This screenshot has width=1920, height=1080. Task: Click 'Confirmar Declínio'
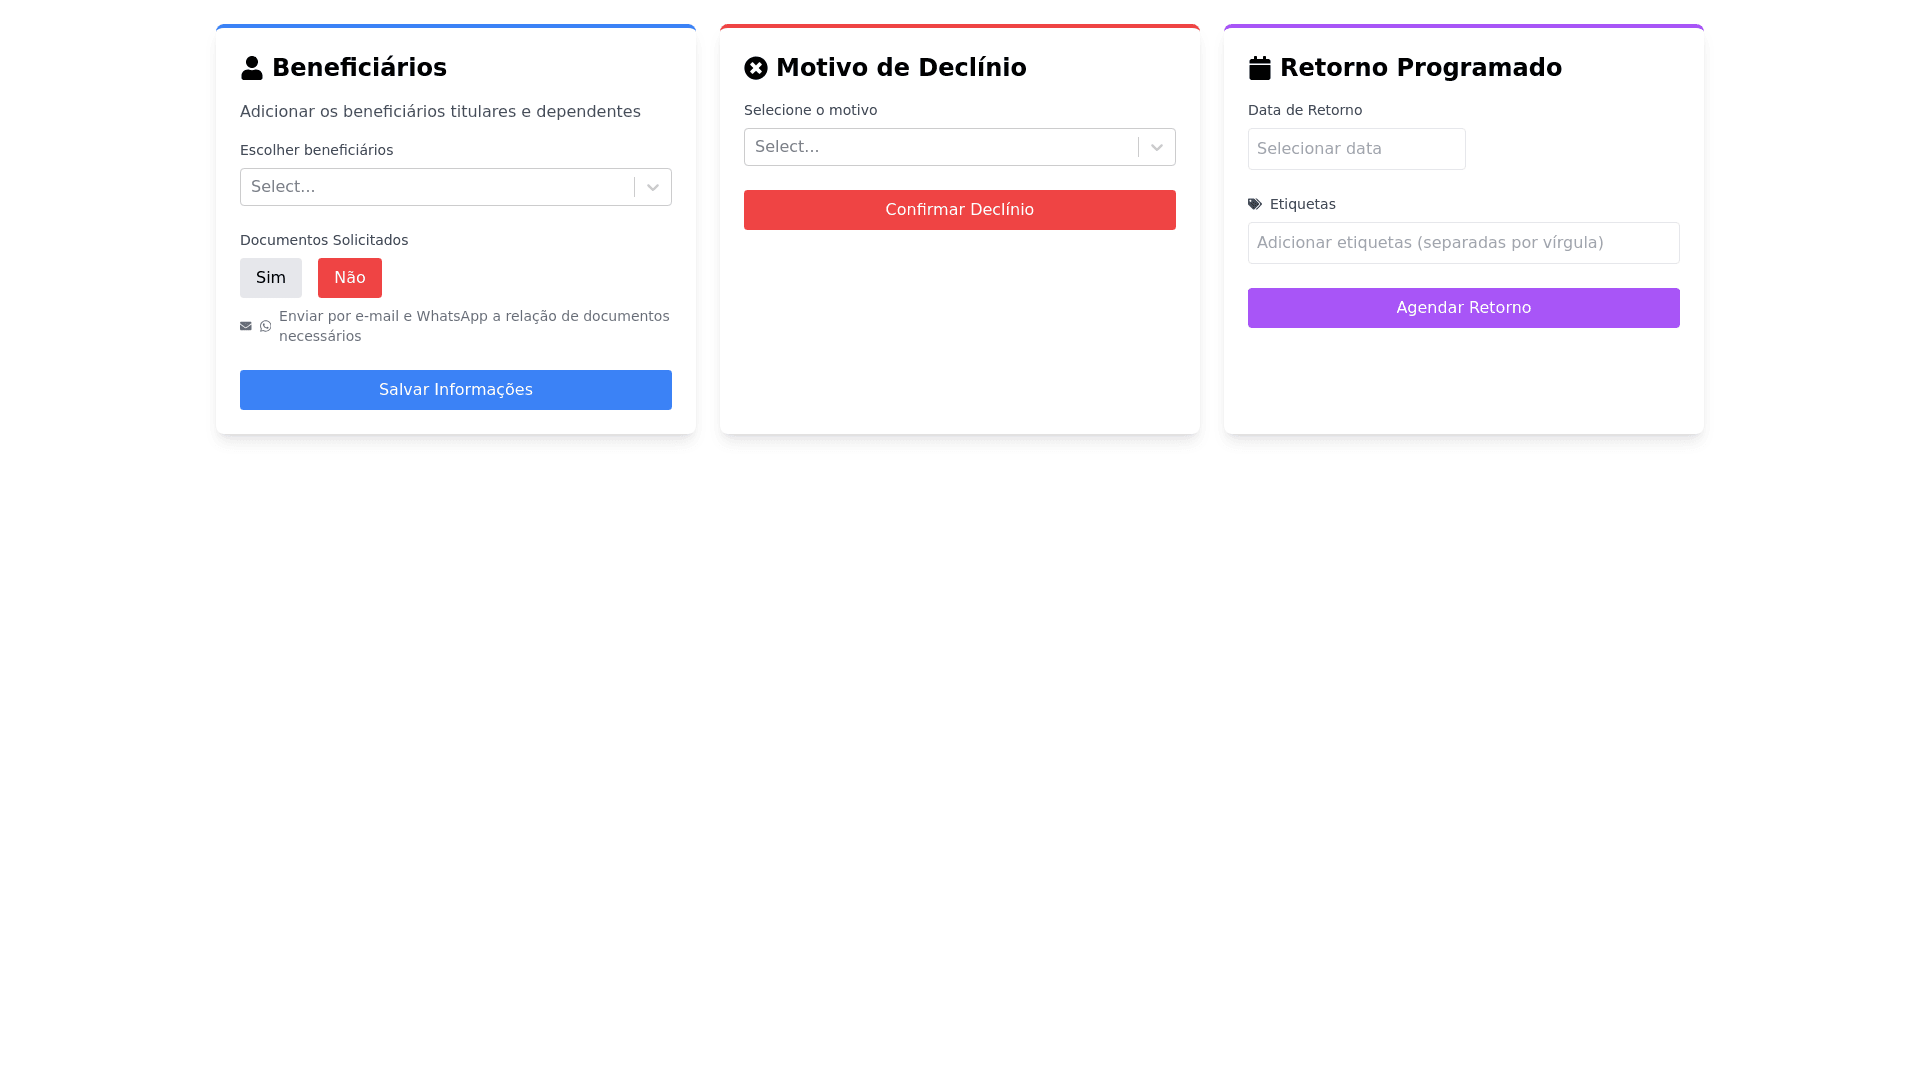tap(959, 209)
